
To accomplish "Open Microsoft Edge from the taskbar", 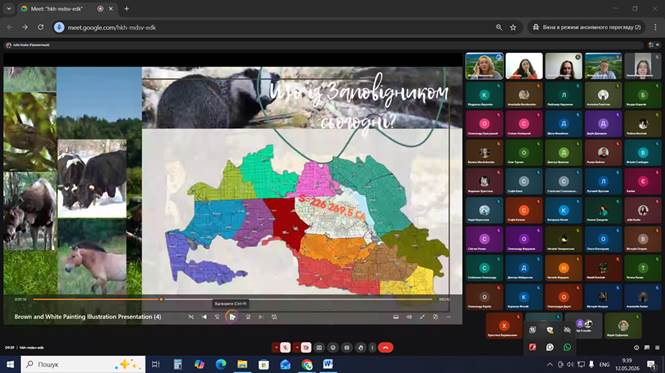I will point(221,365).
